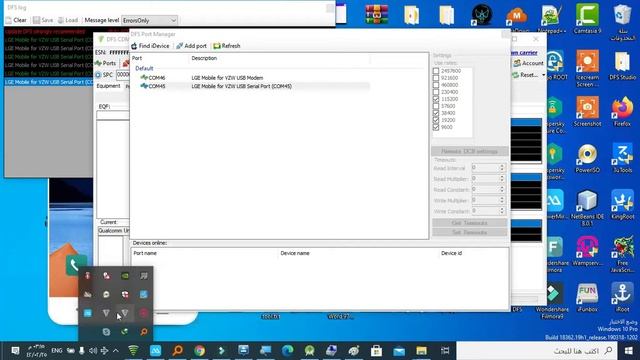Toggle the 57600 baud rate checkbox
This screenshot has width=640, height=360.
coord(436,106)
